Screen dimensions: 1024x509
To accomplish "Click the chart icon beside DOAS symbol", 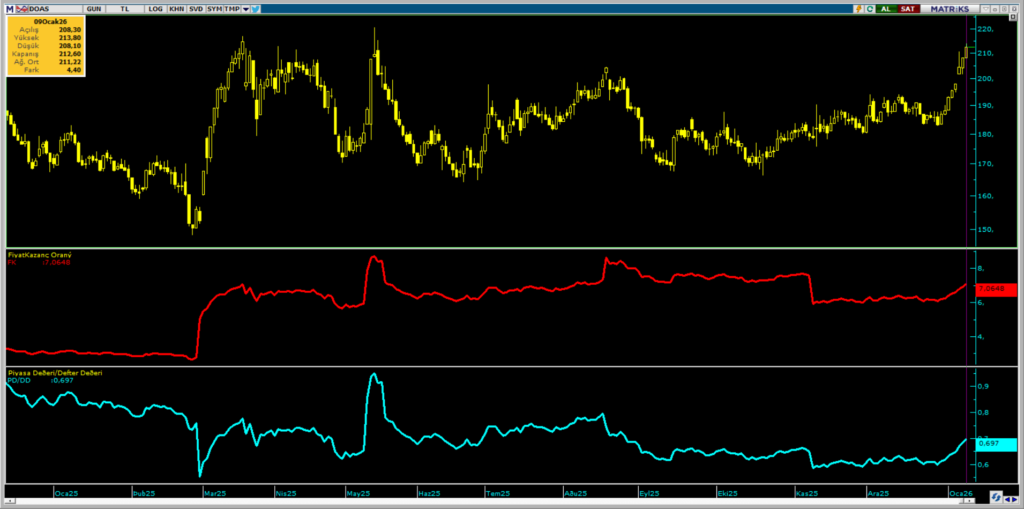I will pyautogui.click(x=21, y=8).
